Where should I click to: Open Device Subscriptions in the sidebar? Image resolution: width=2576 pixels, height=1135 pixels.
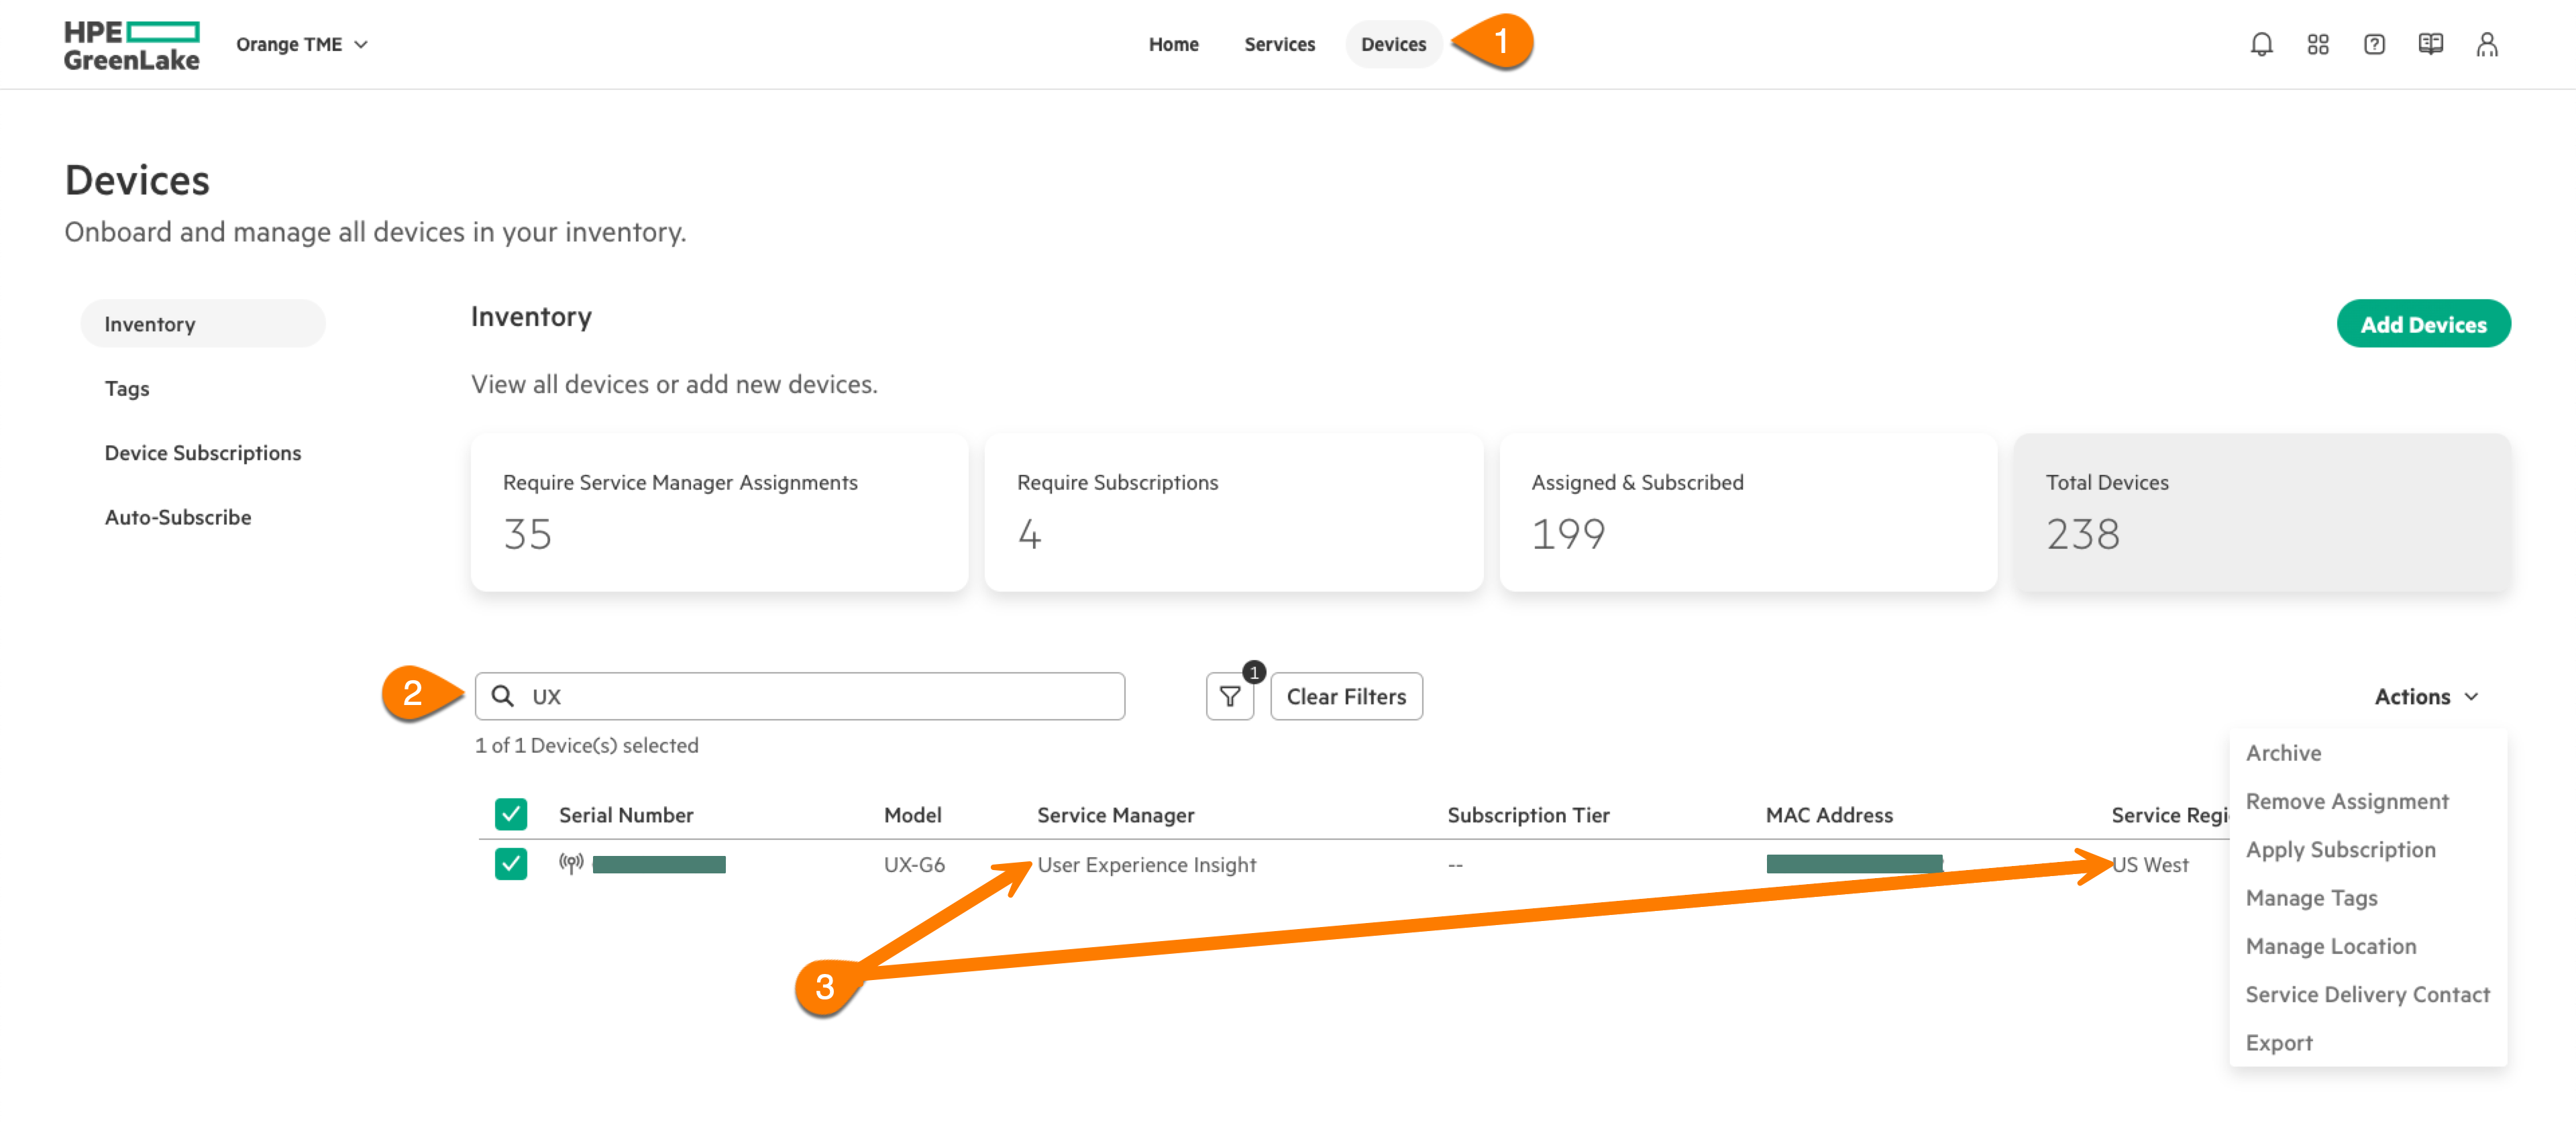[x=203, y=453]
